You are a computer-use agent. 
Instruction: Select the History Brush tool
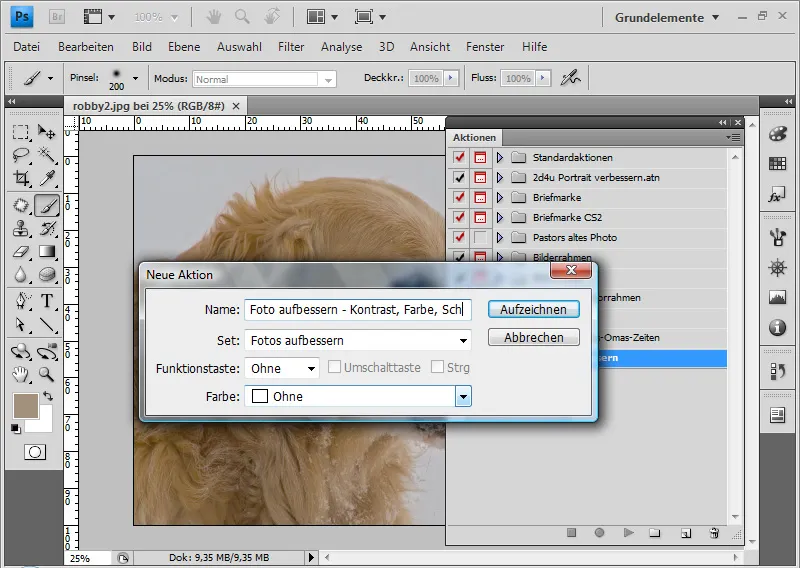click(x=47, y=228)
